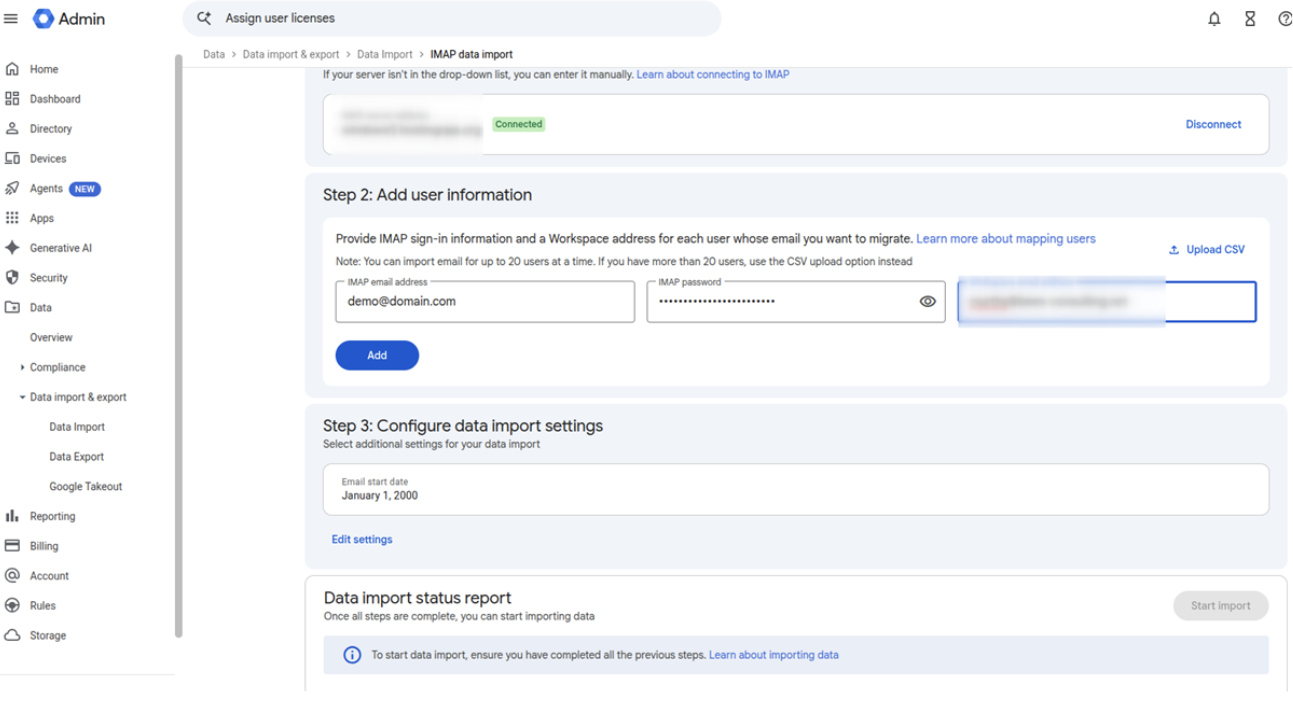Go to Data breadcrumb
Image resolution: width=1293 pixels, height=713 pixels.
click(x=214, y=54)
